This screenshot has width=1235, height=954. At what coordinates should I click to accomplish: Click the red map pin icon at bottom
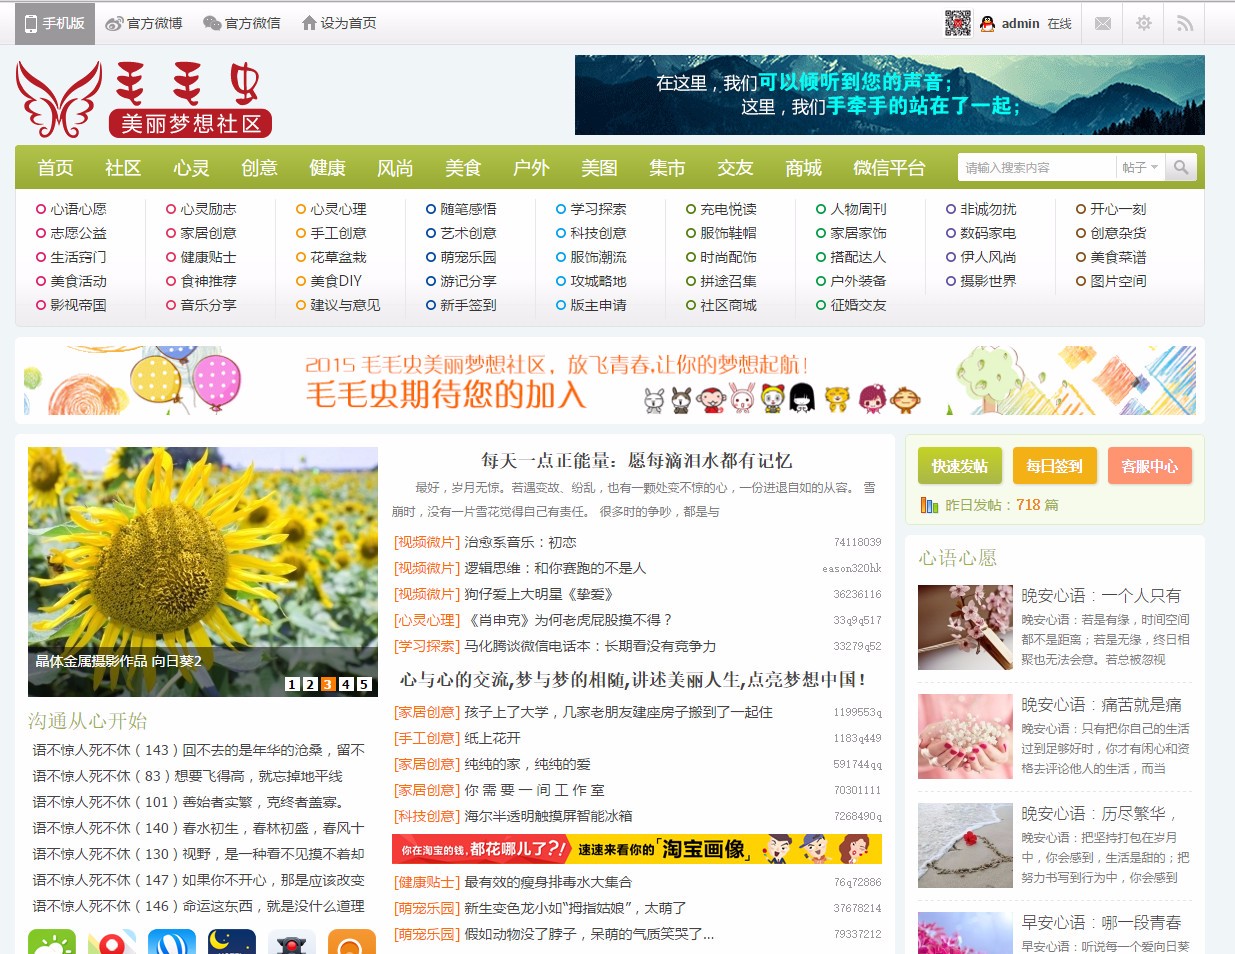coord(112,940)
